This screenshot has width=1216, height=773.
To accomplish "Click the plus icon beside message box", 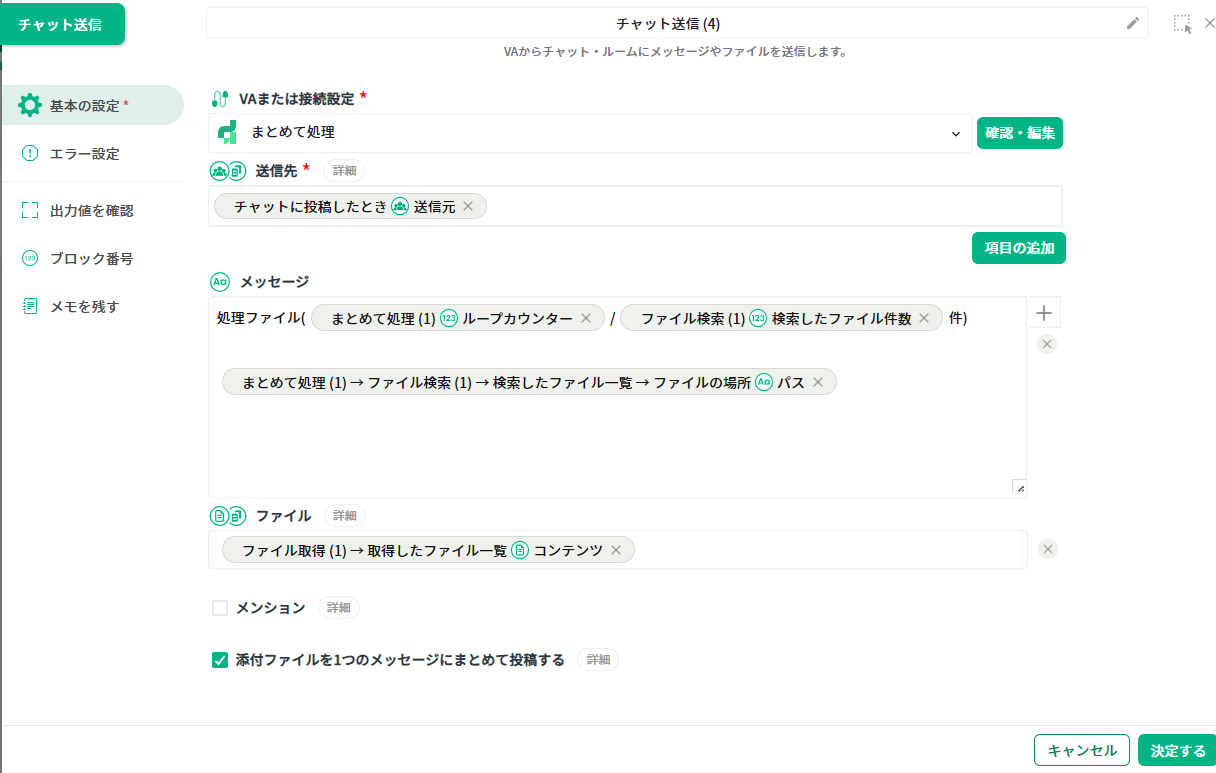I will tap(1044, 313).
